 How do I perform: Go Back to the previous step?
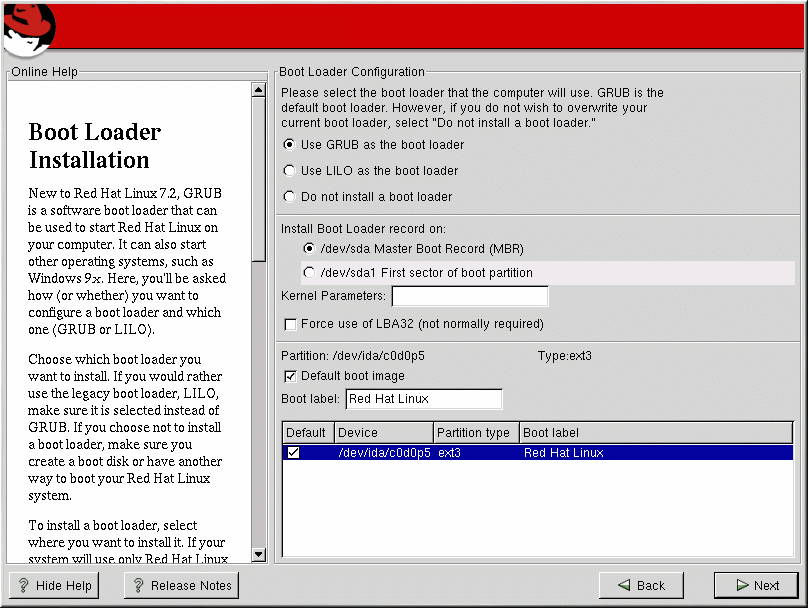pyautogui.click(x=641, y=585)
